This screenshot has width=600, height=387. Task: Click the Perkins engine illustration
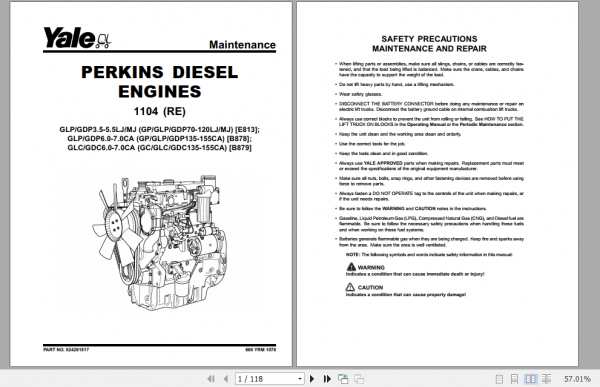tap(159, 242)
